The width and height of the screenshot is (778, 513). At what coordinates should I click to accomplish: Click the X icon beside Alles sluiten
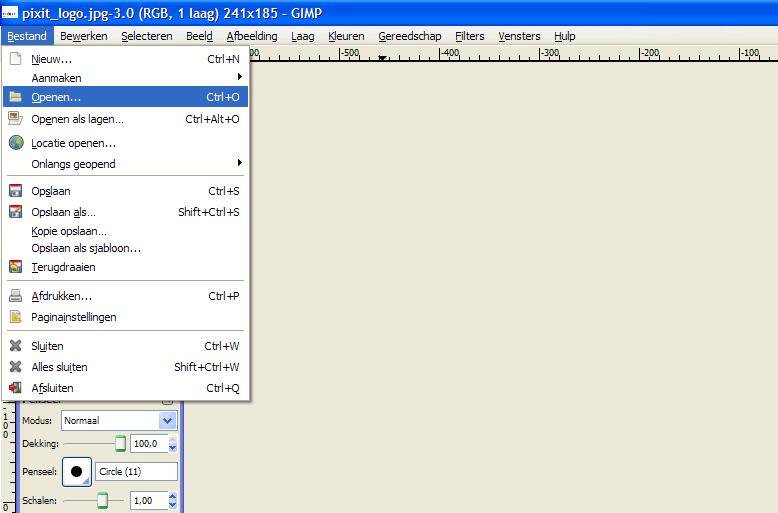[x=15, y=367]
